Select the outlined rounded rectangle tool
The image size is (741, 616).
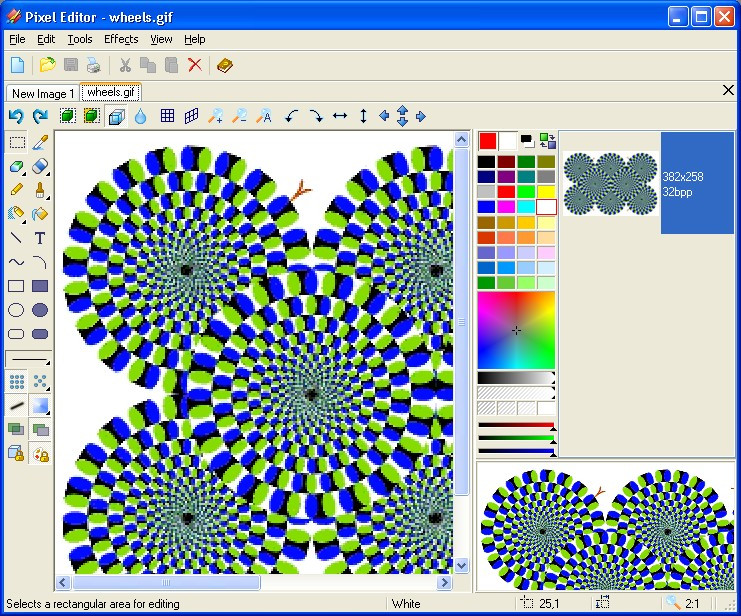click(x=17, y=334)
